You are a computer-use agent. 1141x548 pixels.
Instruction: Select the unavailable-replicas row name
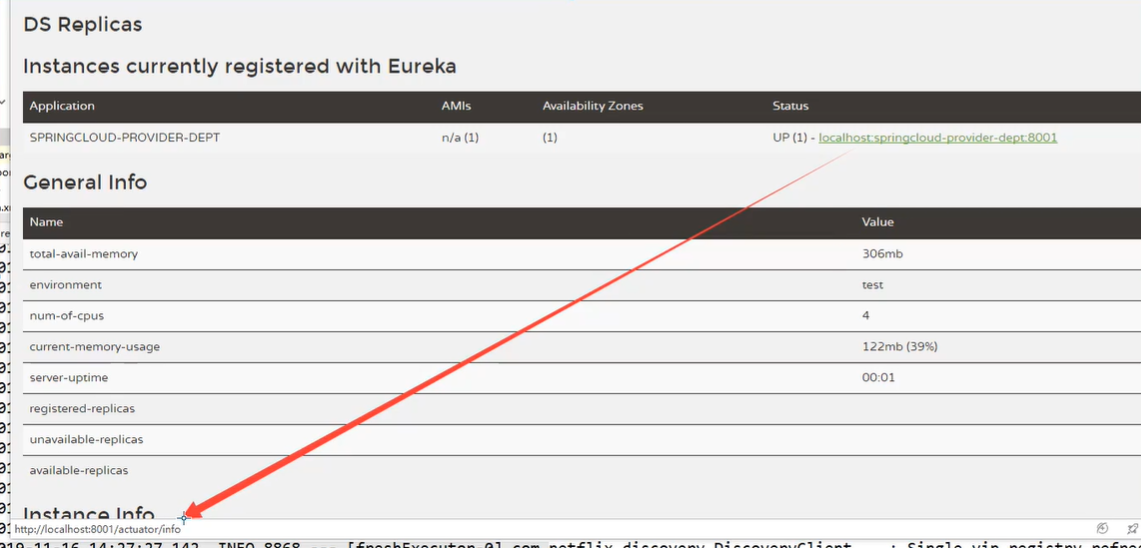pyautogui.click(x=86, y=440)
